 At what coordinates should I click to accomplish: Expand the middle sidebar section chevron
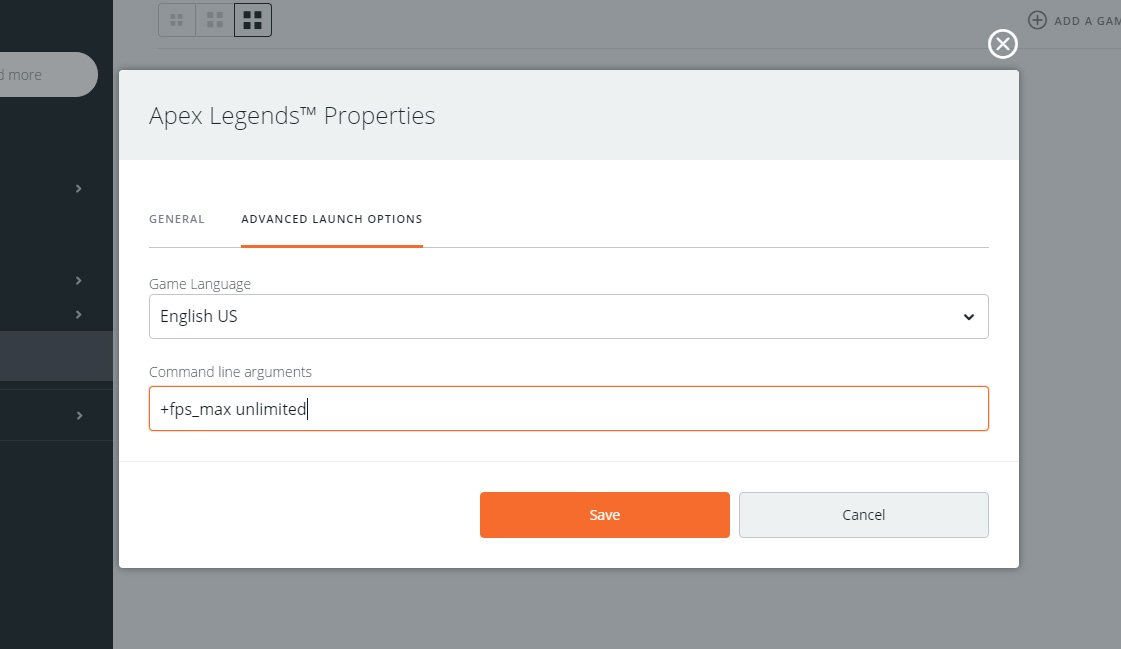79,280
